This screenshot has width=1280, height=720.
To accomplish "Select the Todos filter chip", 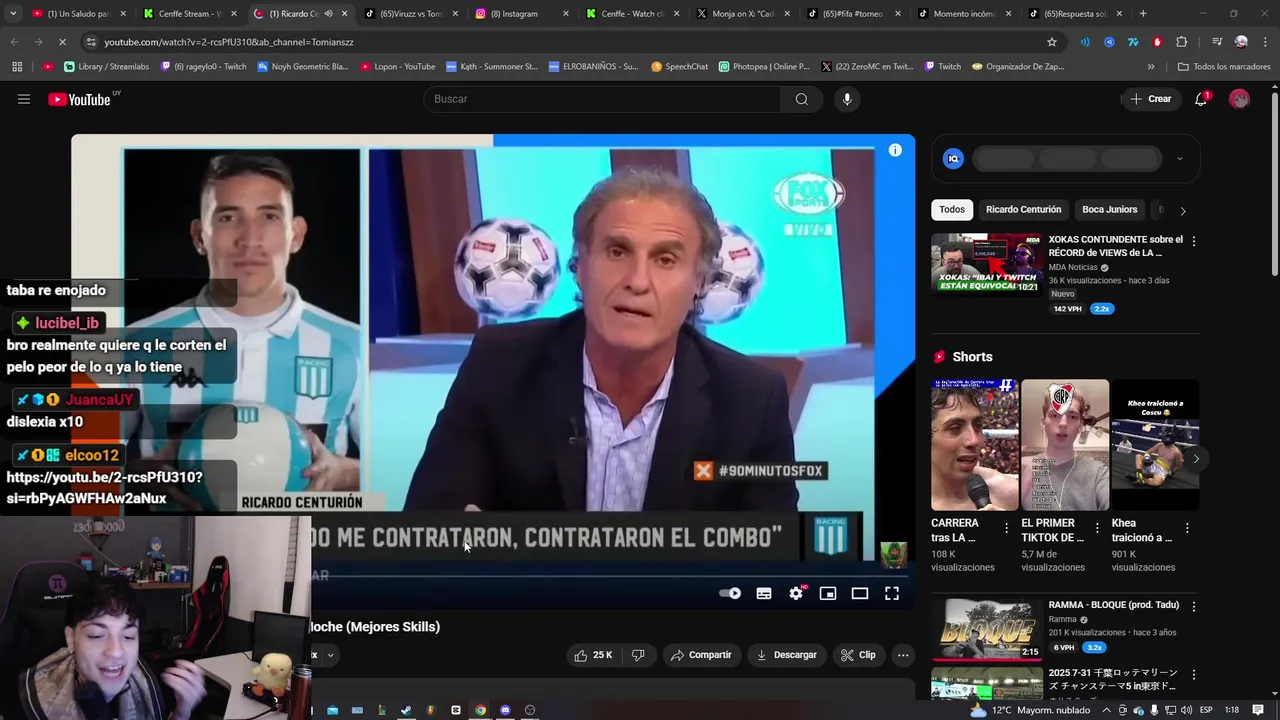I will (x=952, y=210).
